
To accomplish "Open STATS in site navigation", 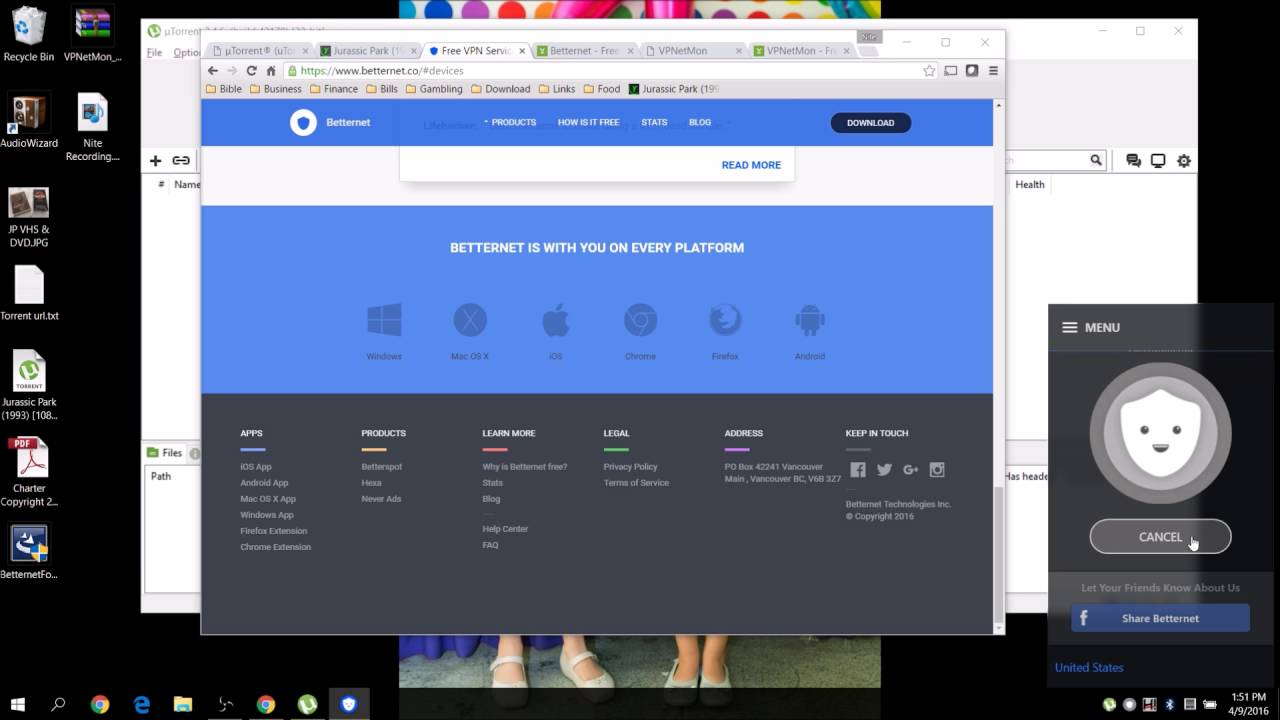I will (x=654, y=122).
